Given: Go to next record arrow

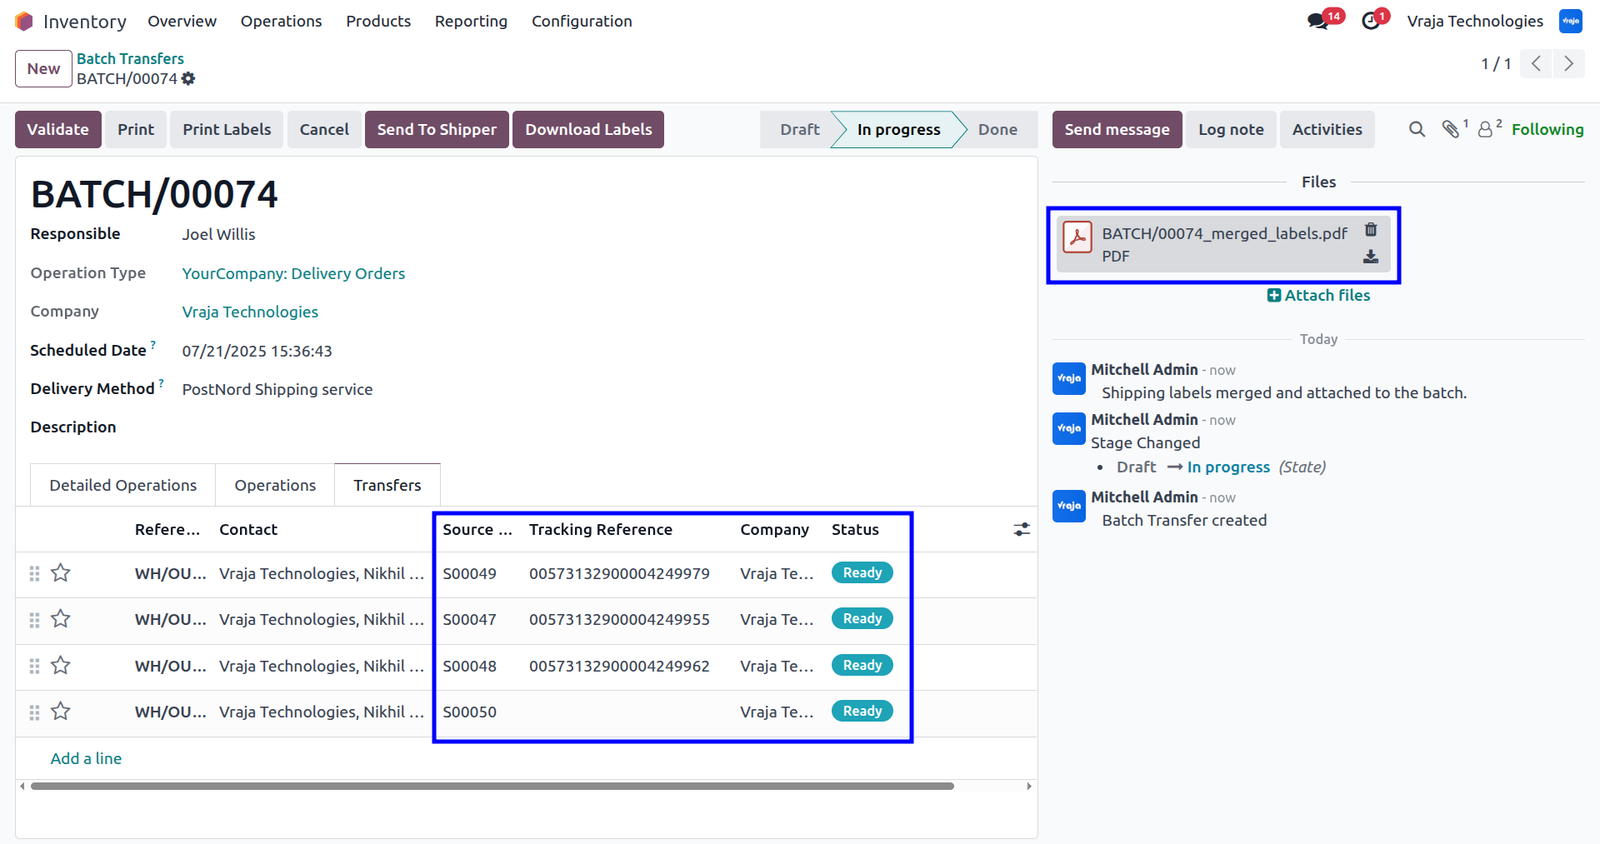Looking at the screenshot, I should pyautogui.click(x=1569, y=64).
